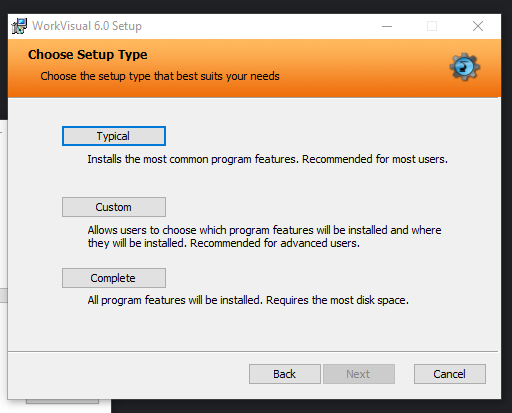The width and height of the screenshot is (512, 413).
Task: Cancel the WorkVisual installation
Action: pyautogui.click(x=450, y=374)
